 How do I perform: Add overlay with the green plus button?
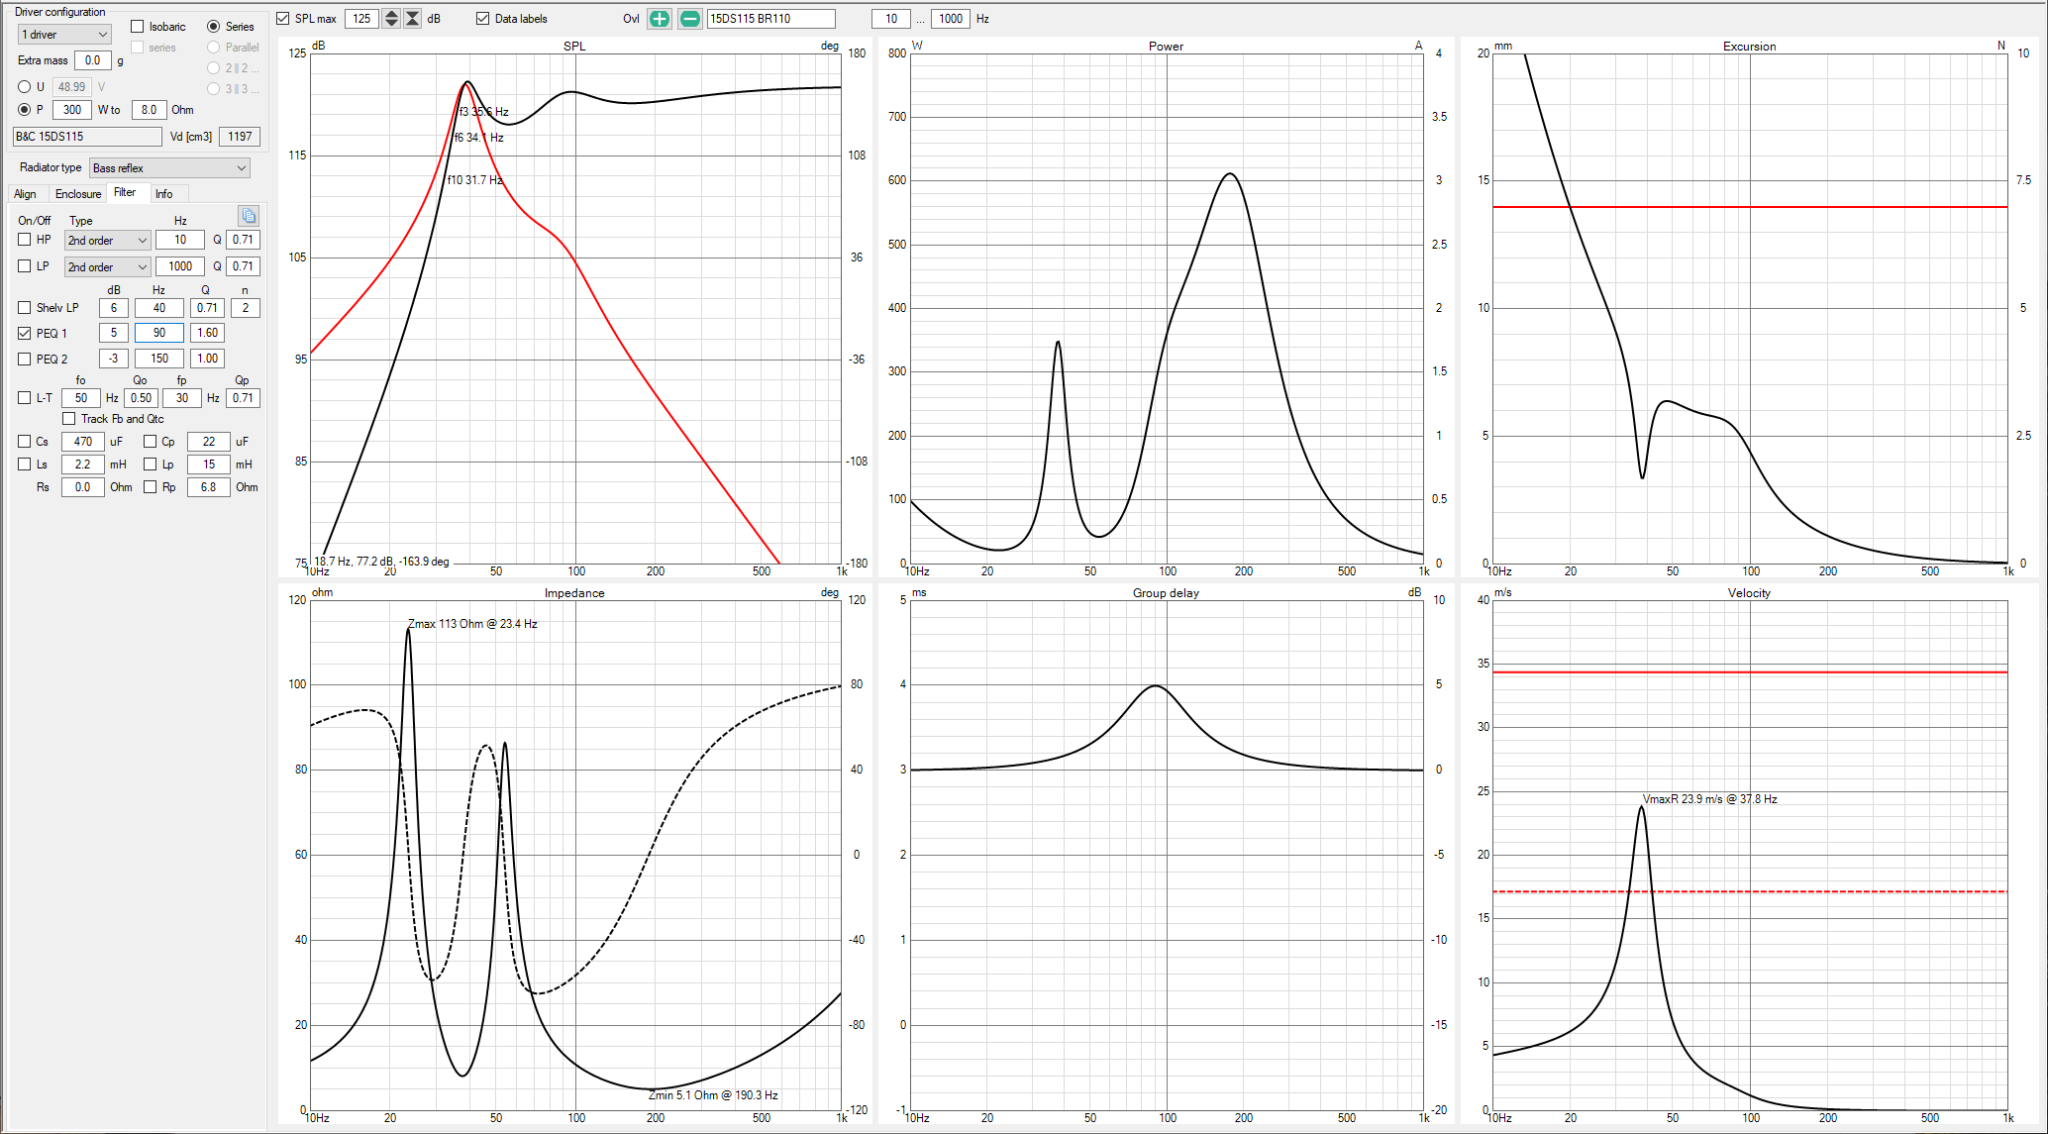[659, 18]
